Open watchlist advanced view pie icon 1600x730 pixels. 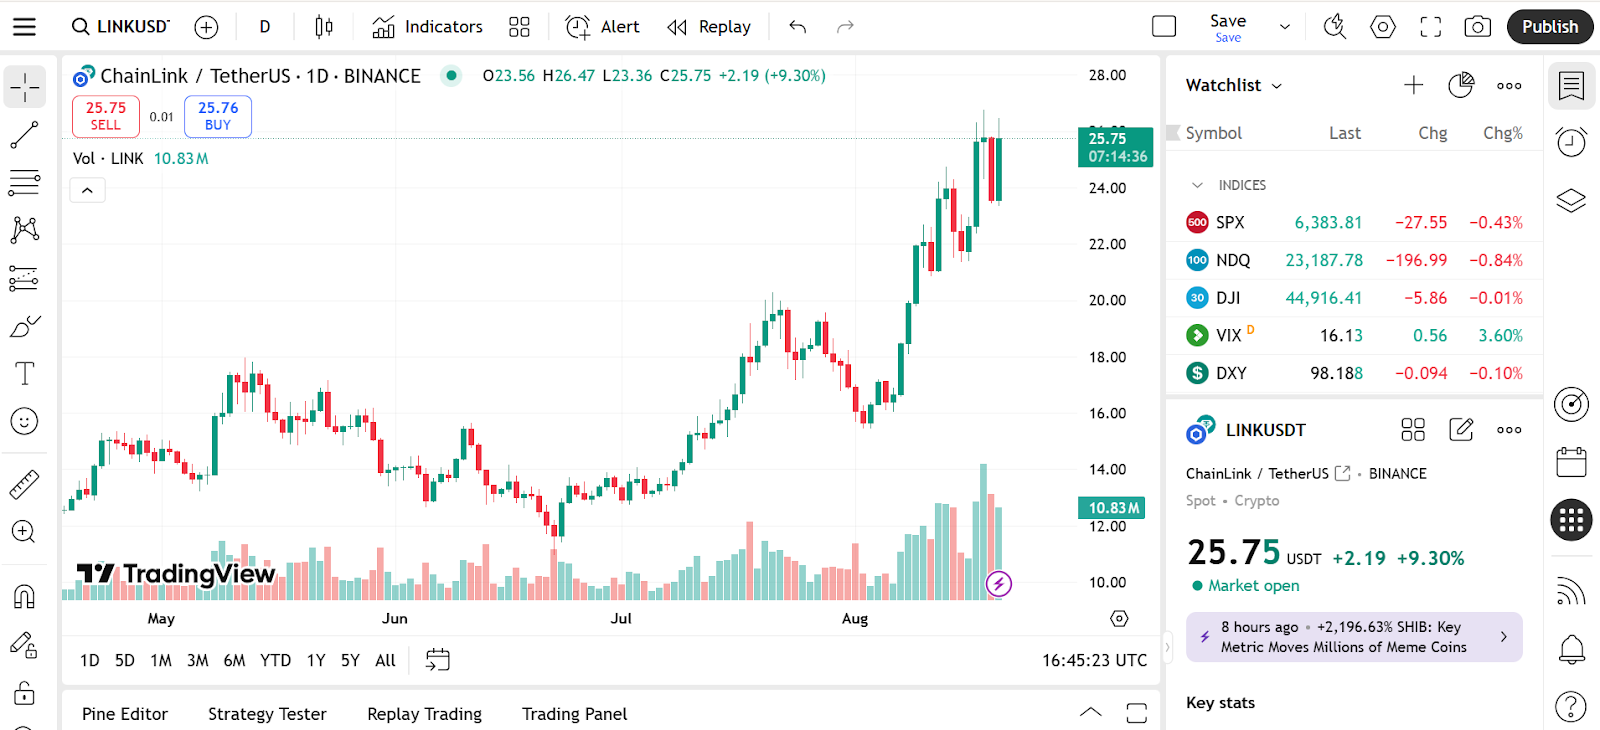pyautogui.click(x=1461, y=85)
